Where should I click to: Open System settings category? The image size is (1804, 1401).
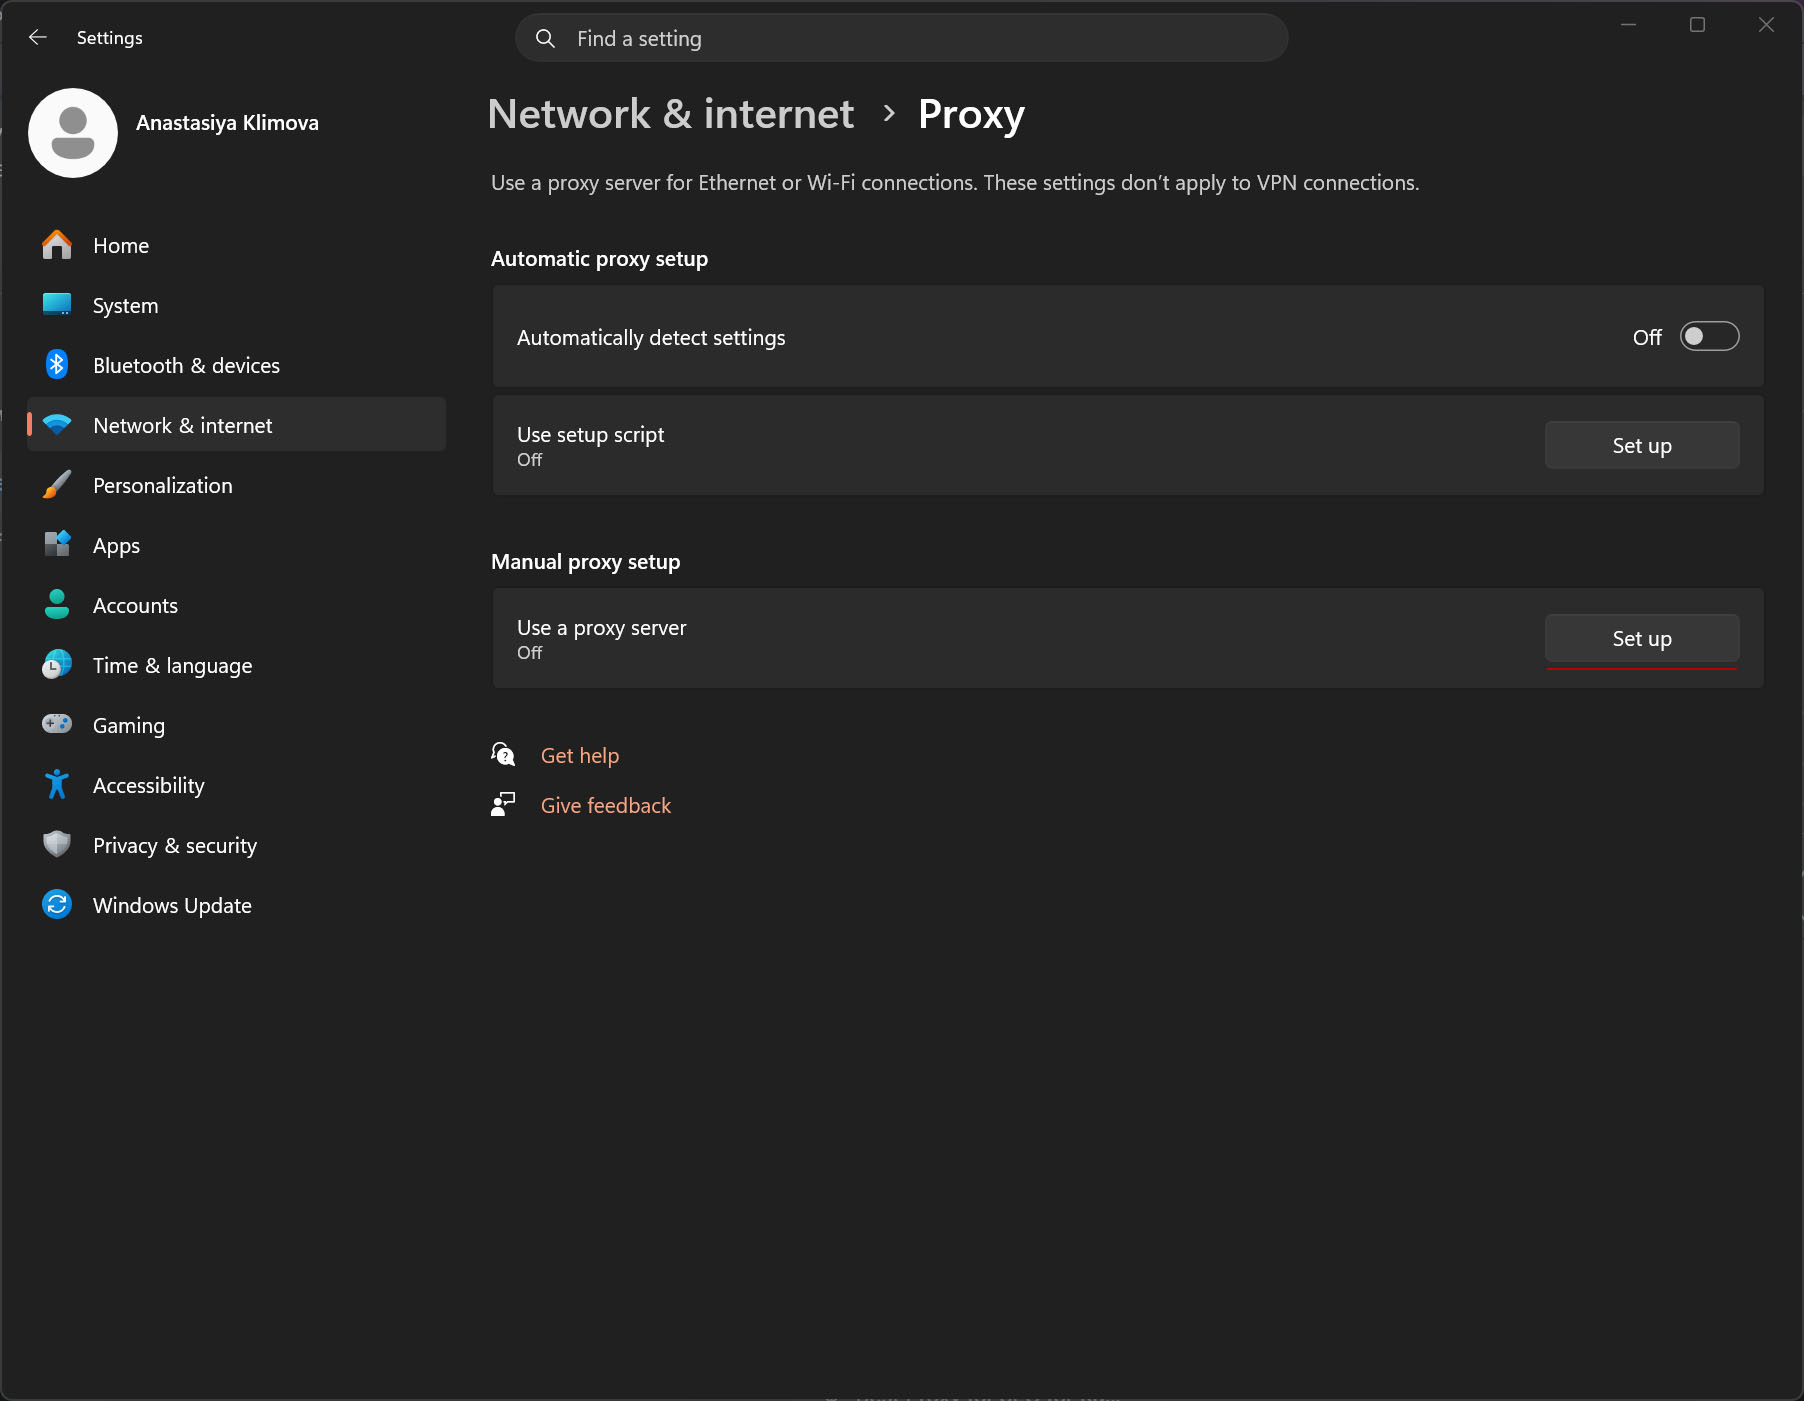[237, 305]
